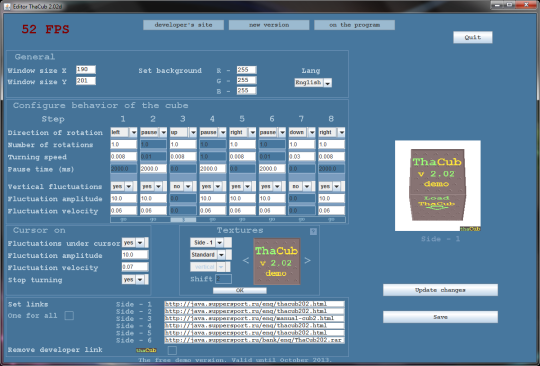
Task: Open the developer's site button
Action: click(184, 25)
